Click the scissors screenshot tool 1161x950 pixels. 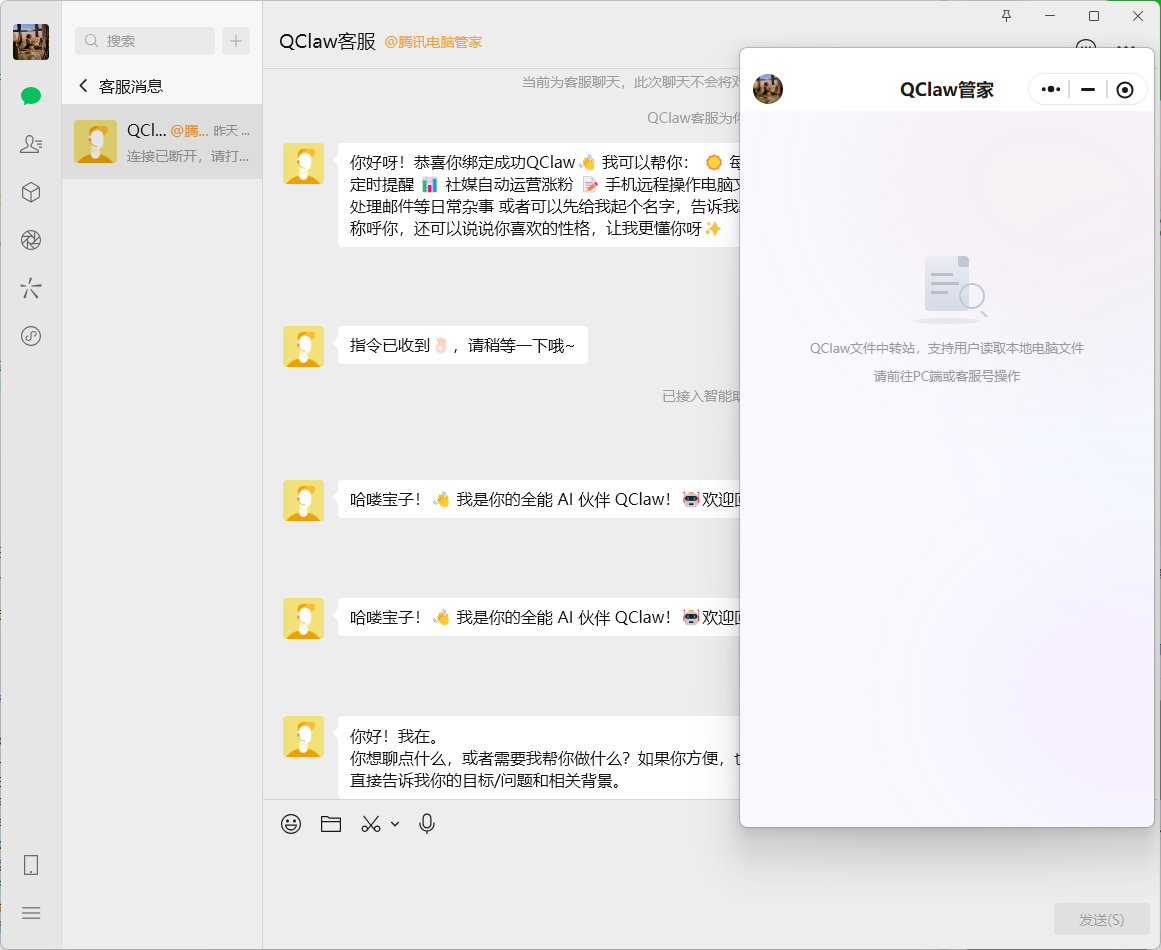371,824
